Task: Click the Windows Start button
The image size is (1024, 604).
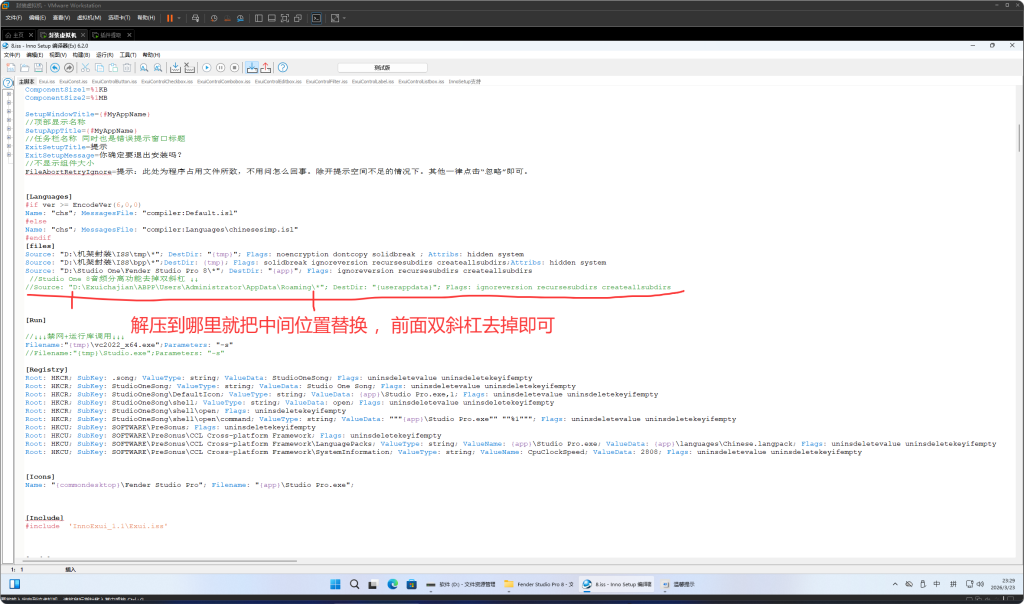Action: click(335, 584)
